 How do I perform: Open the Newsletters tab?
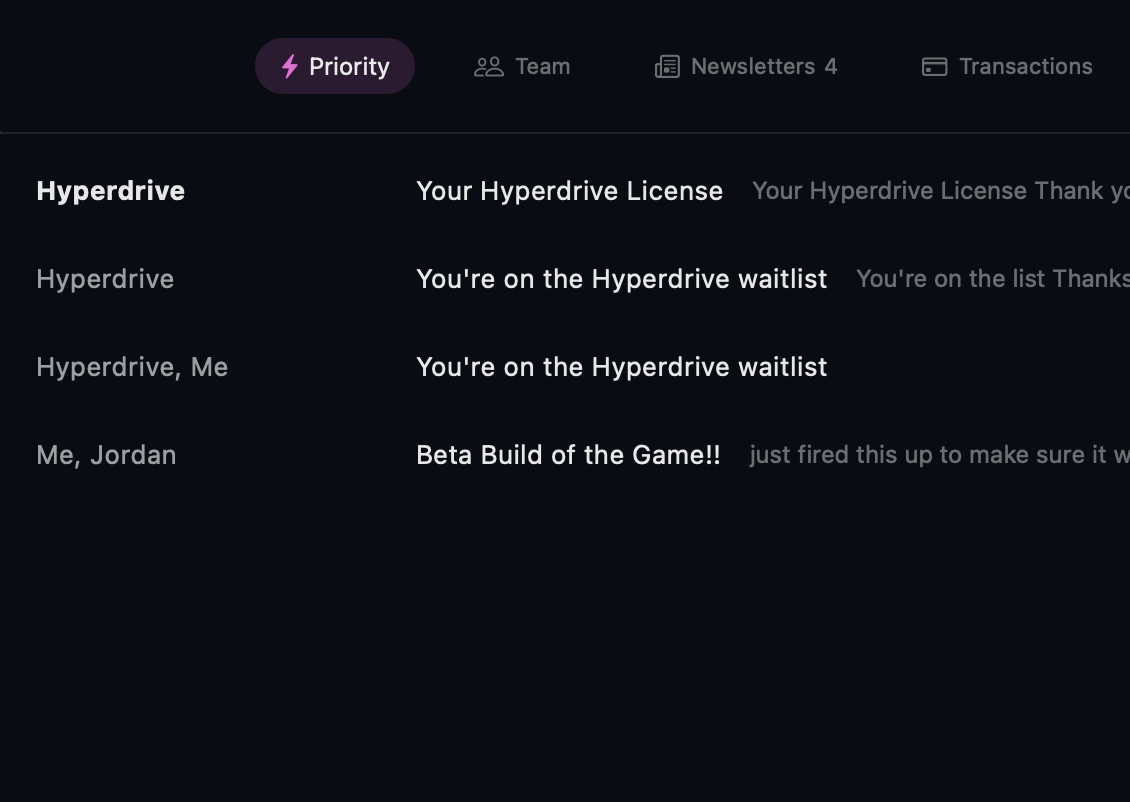pos(745,66)
